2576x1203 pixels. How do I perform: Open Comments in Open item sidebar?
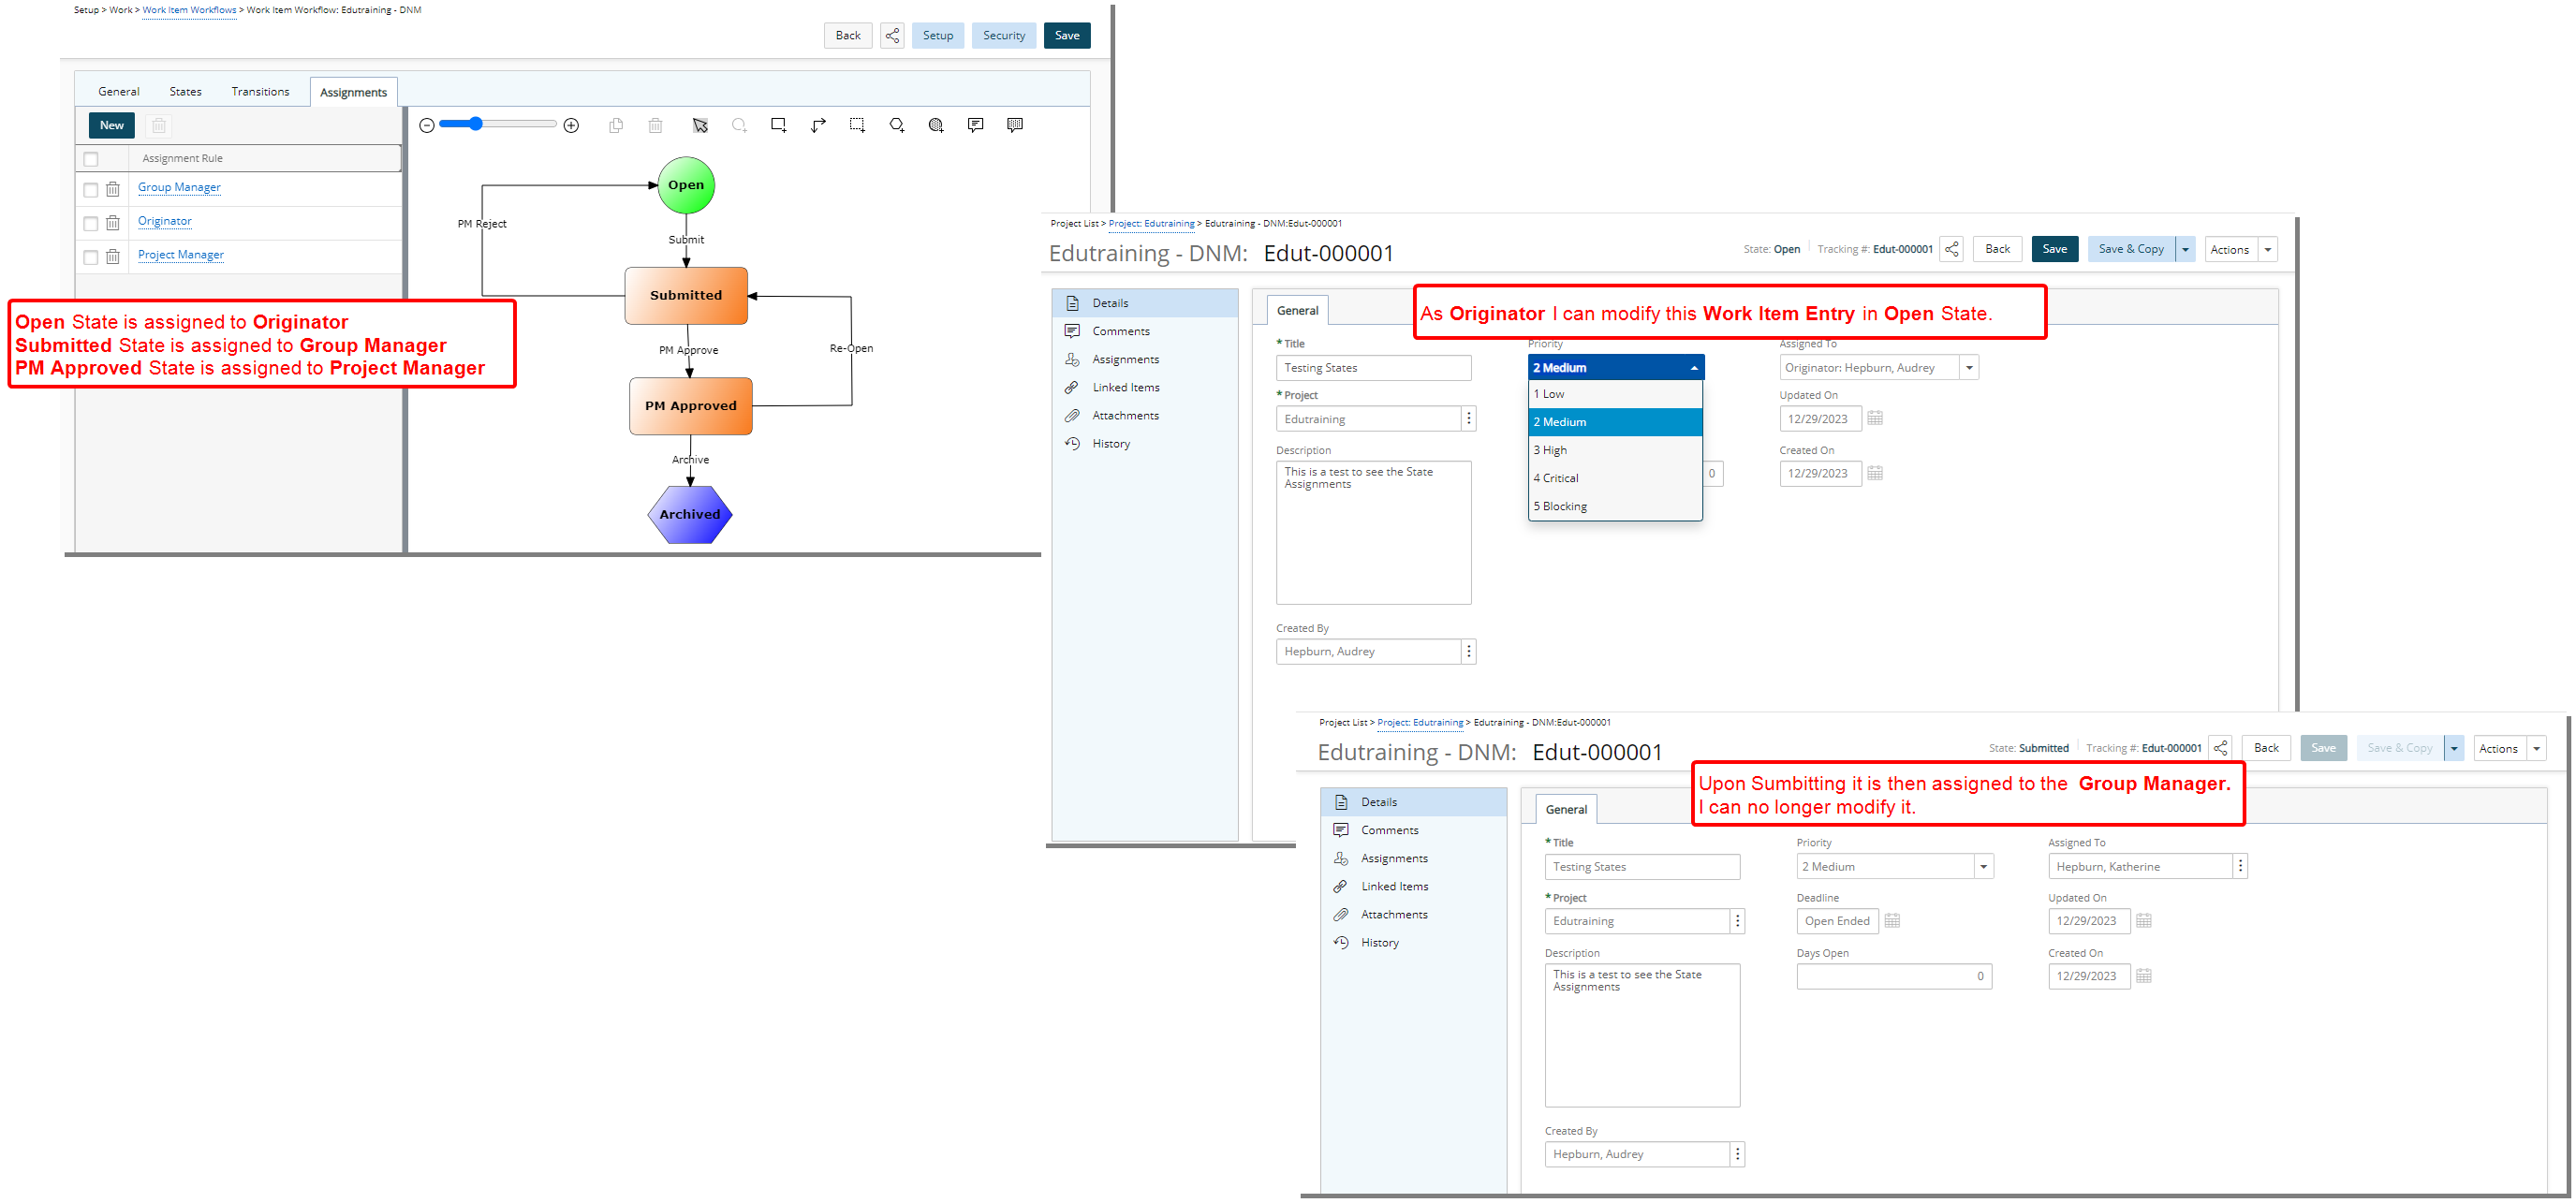[1121, 332]
